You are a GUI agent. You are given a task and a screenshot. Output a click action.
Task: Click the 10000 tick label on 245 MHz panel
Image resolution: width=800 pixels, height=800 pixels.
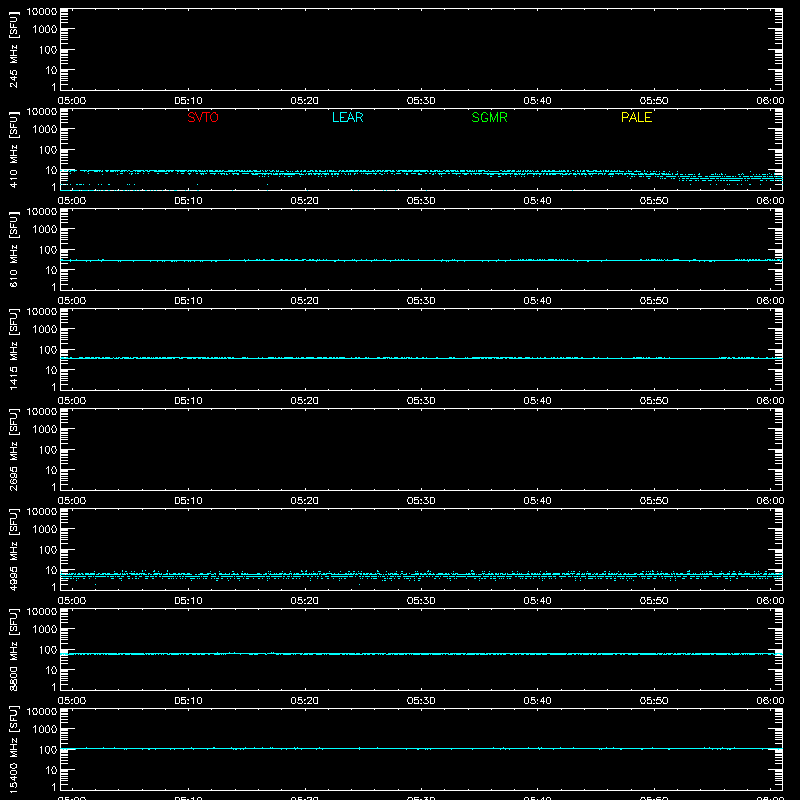pos(42,12)
